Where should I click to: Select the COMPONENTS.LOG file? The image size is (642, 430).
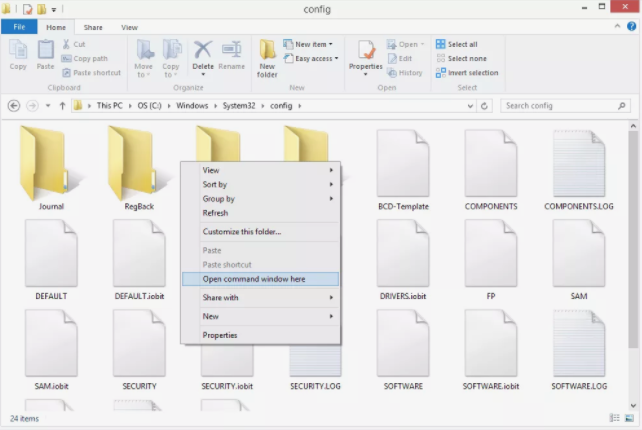[x=579, y=170]
